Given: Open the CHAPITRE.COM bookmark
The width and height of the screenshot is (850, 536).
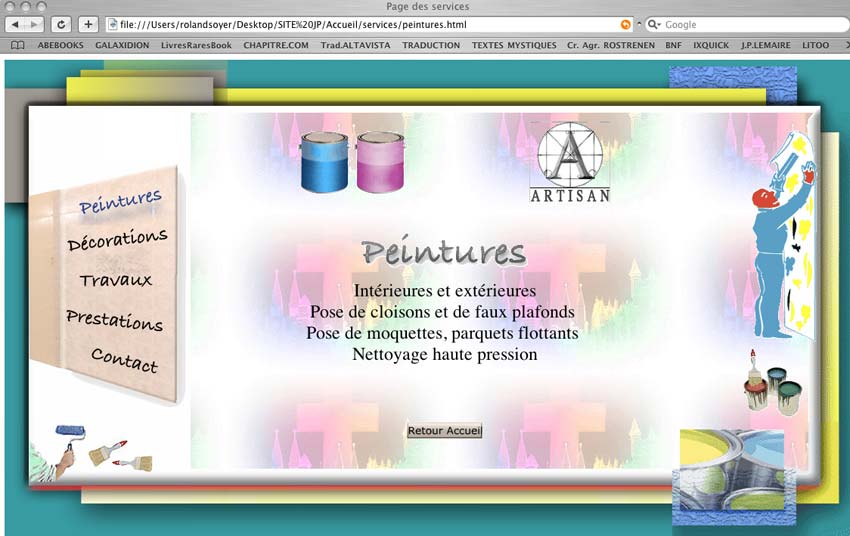Looking at the screenshot, I should click(276, 46).
